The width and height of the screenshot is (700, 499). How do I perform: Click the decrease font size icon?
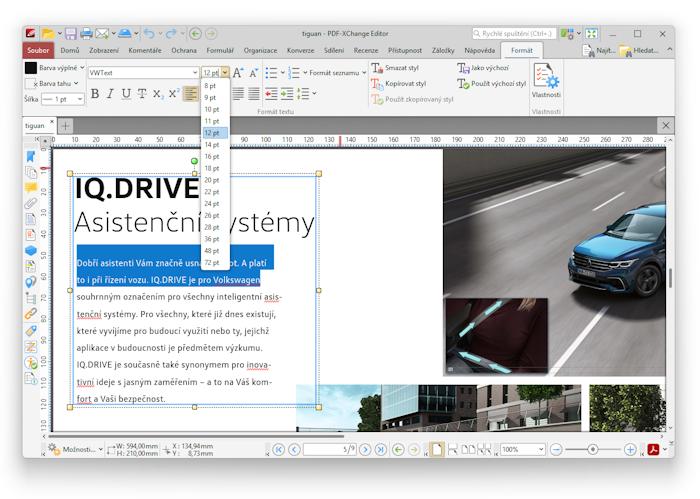[254, 73]
